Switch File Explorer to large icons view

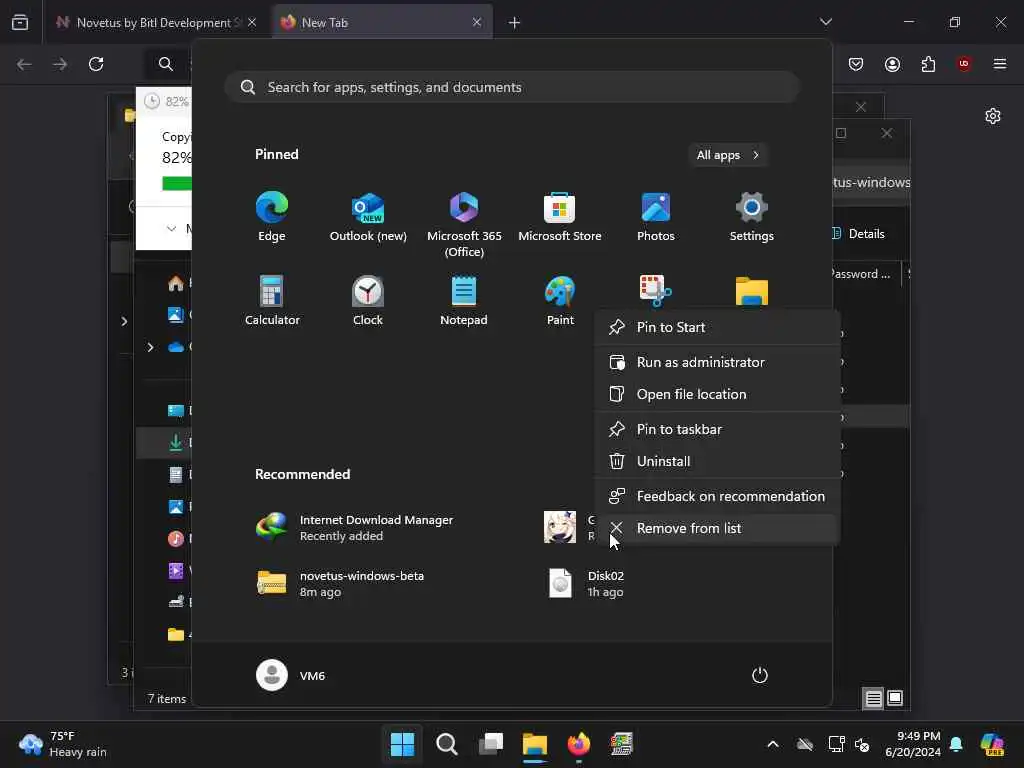click(x=895, y=698)
